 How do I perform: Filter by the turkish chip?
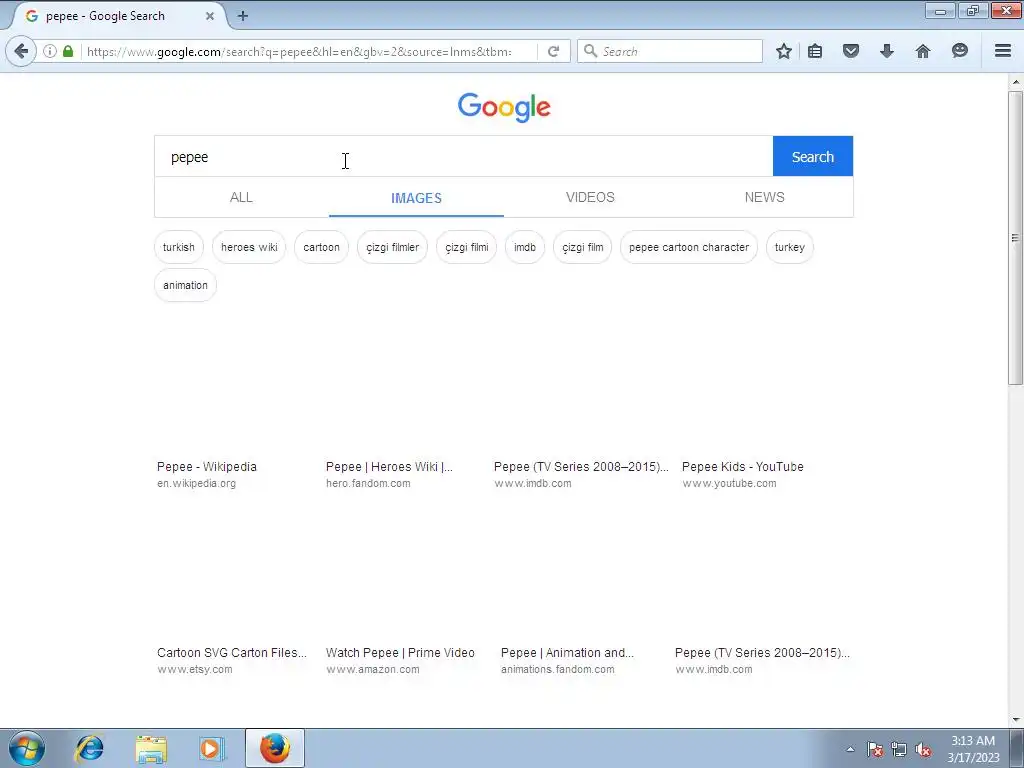tap(178, 247)
